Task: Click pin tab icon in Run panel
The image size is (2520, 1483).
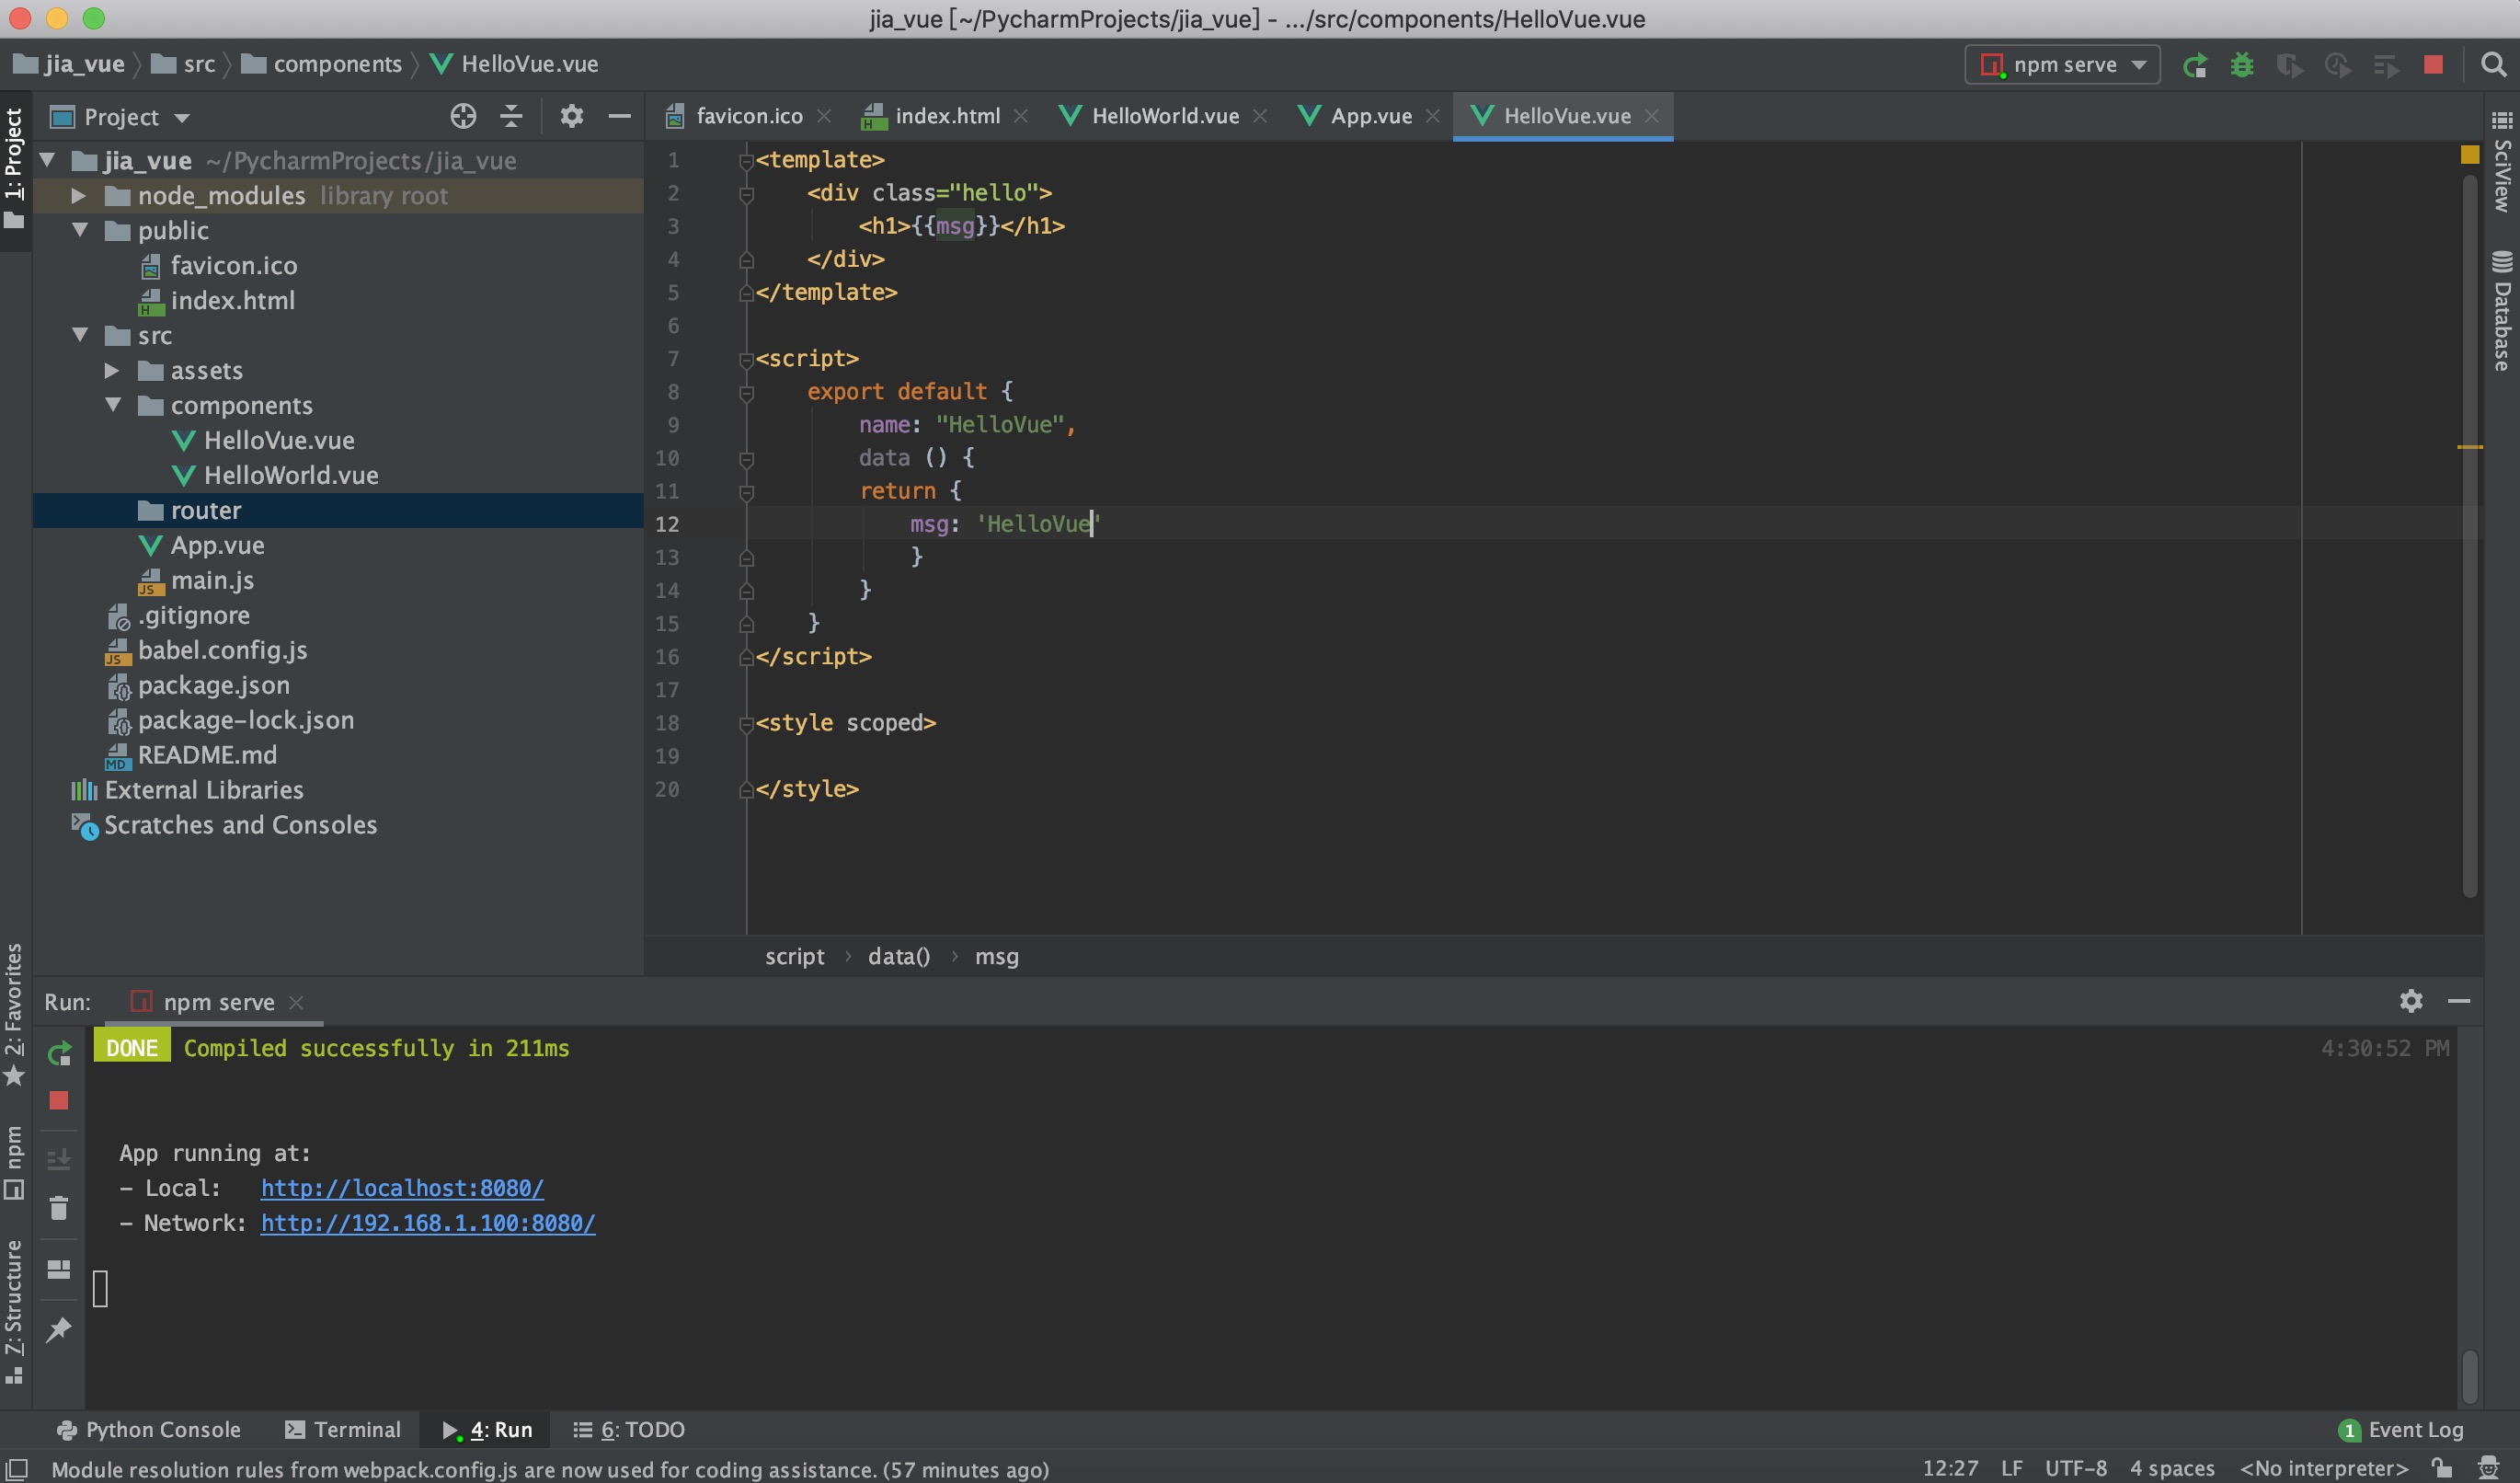Action: tap(59, 1329)
